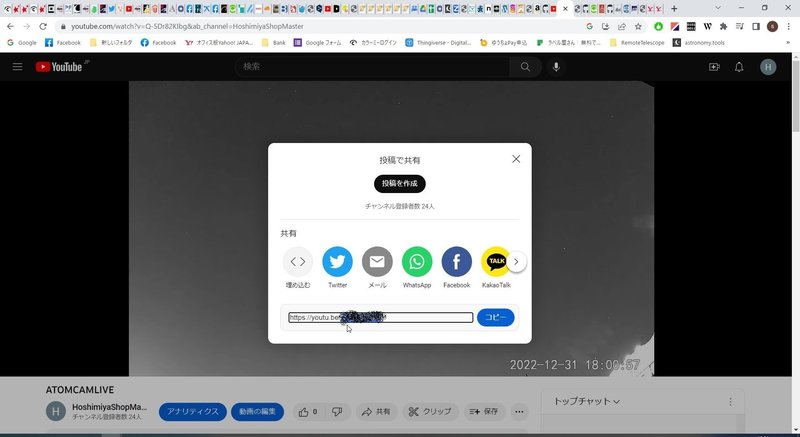Open the HoshimiyaShopMa... channel name link

[x=109, y=407]
